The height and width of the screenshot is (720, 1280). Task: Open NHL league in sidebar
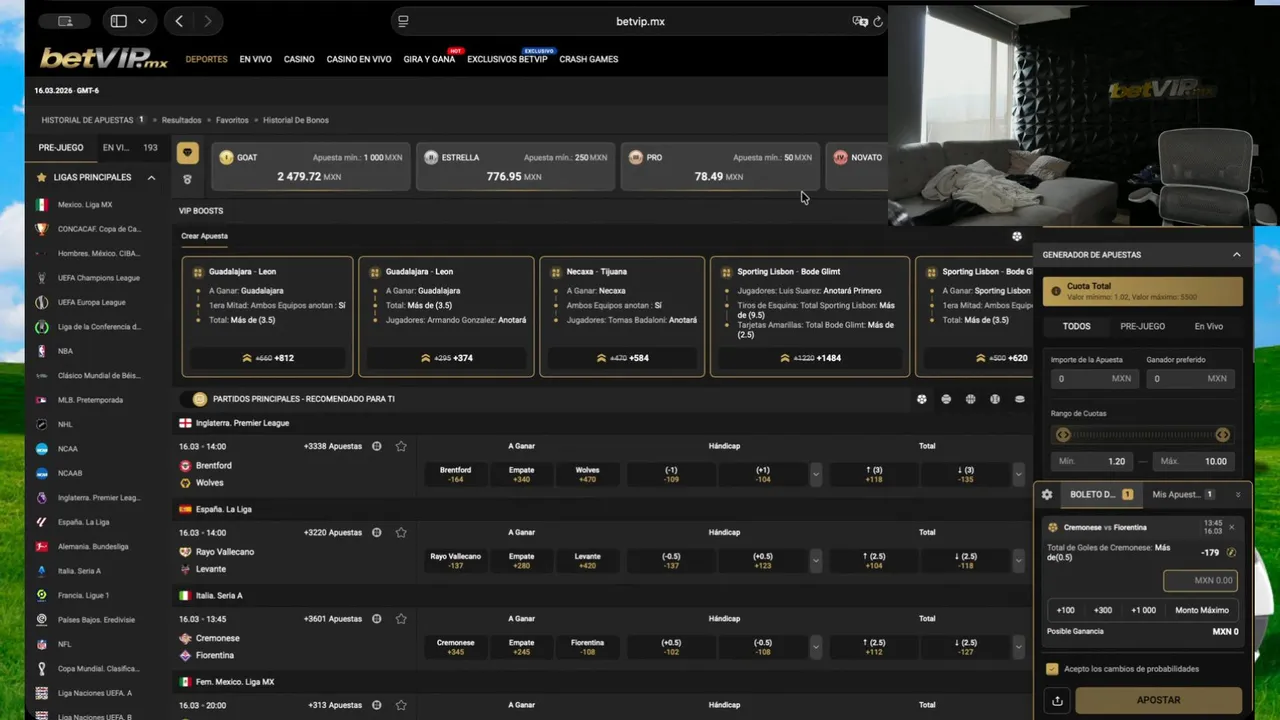point(65,424)
